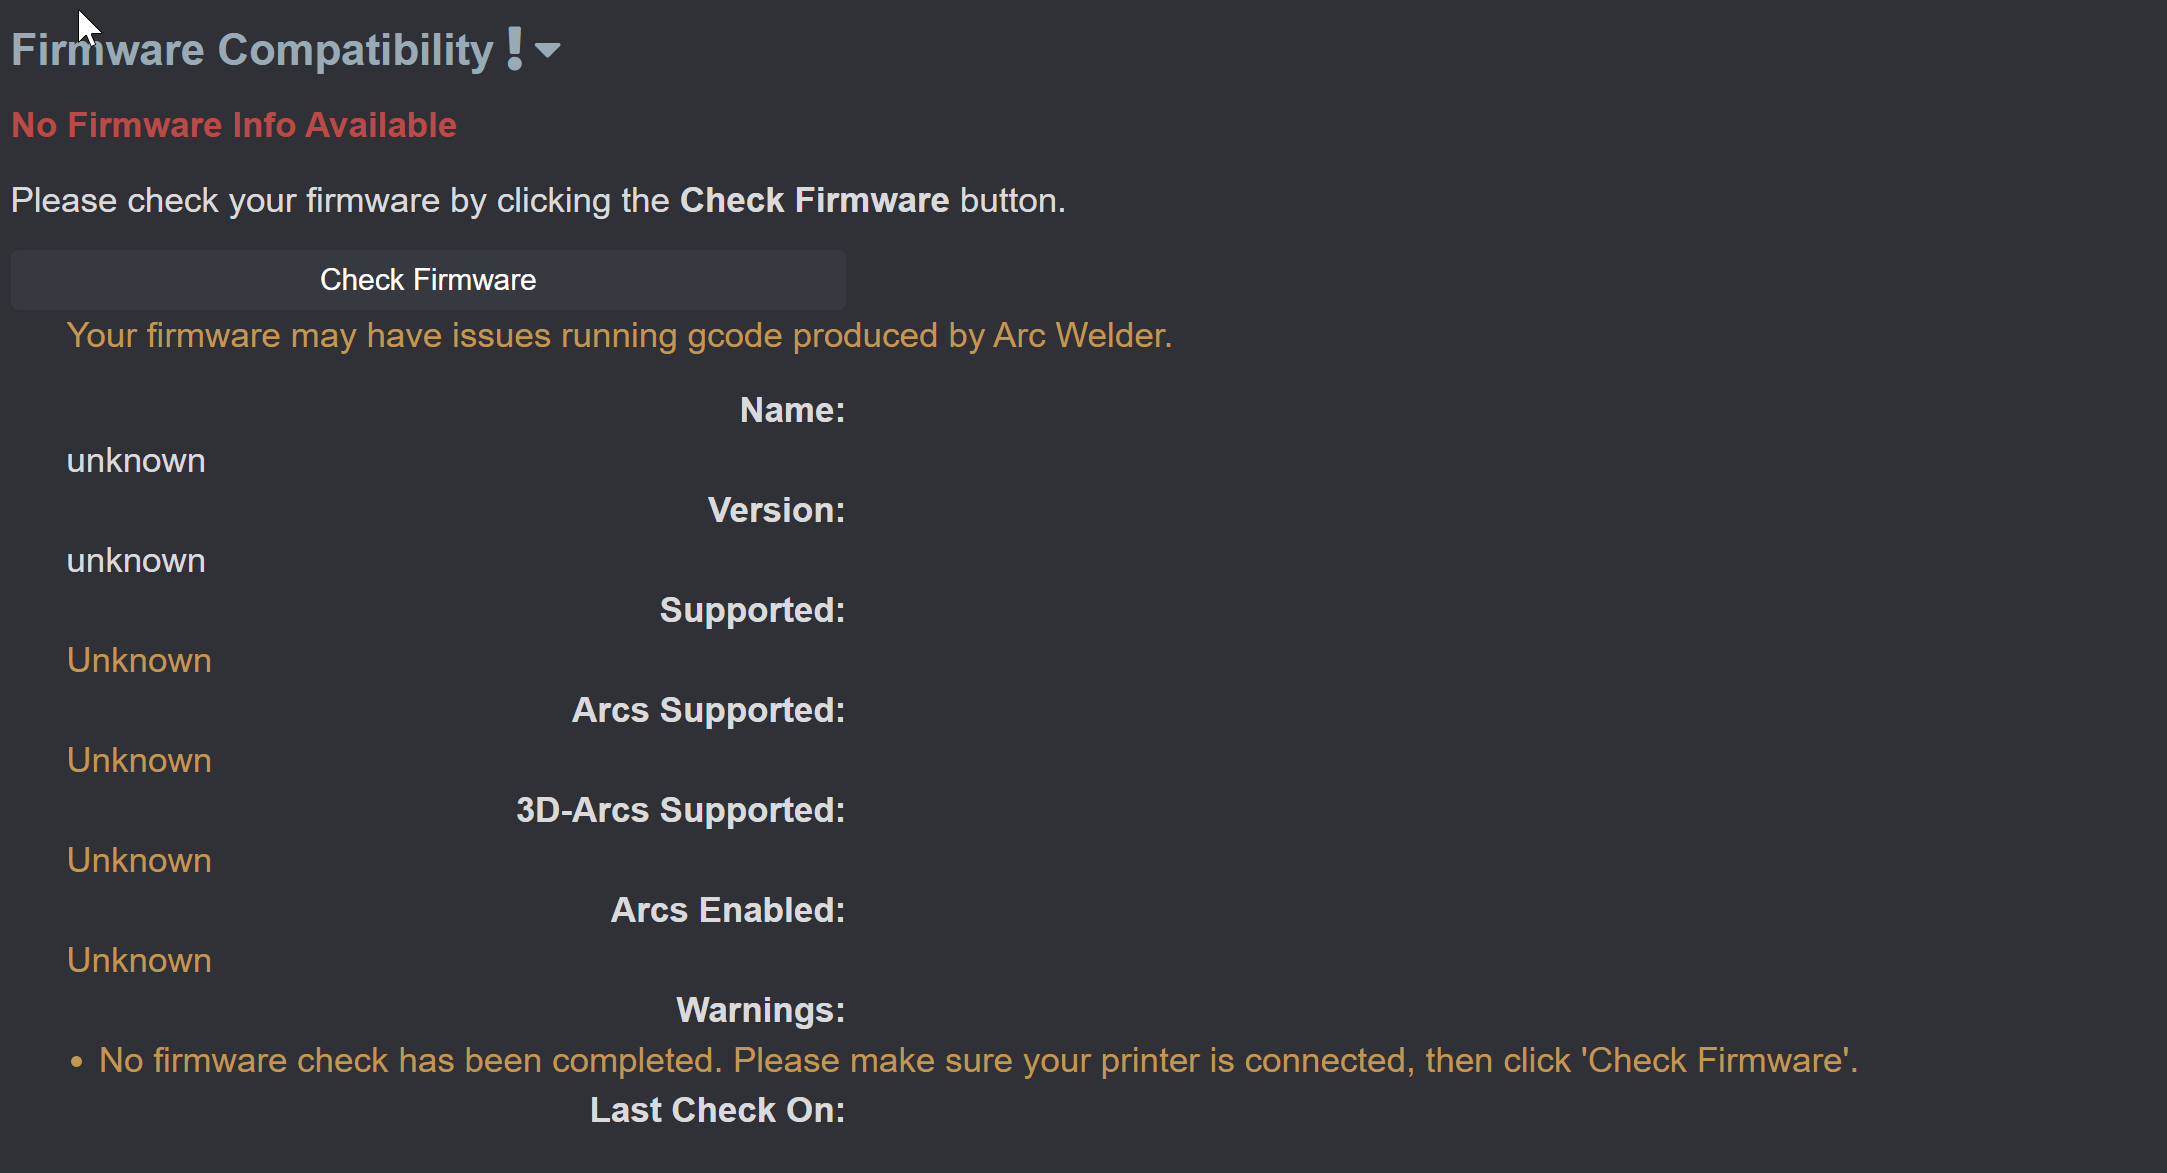
Task: Click the Name field label
Action: pyautogui.click(x=791, y=410)
